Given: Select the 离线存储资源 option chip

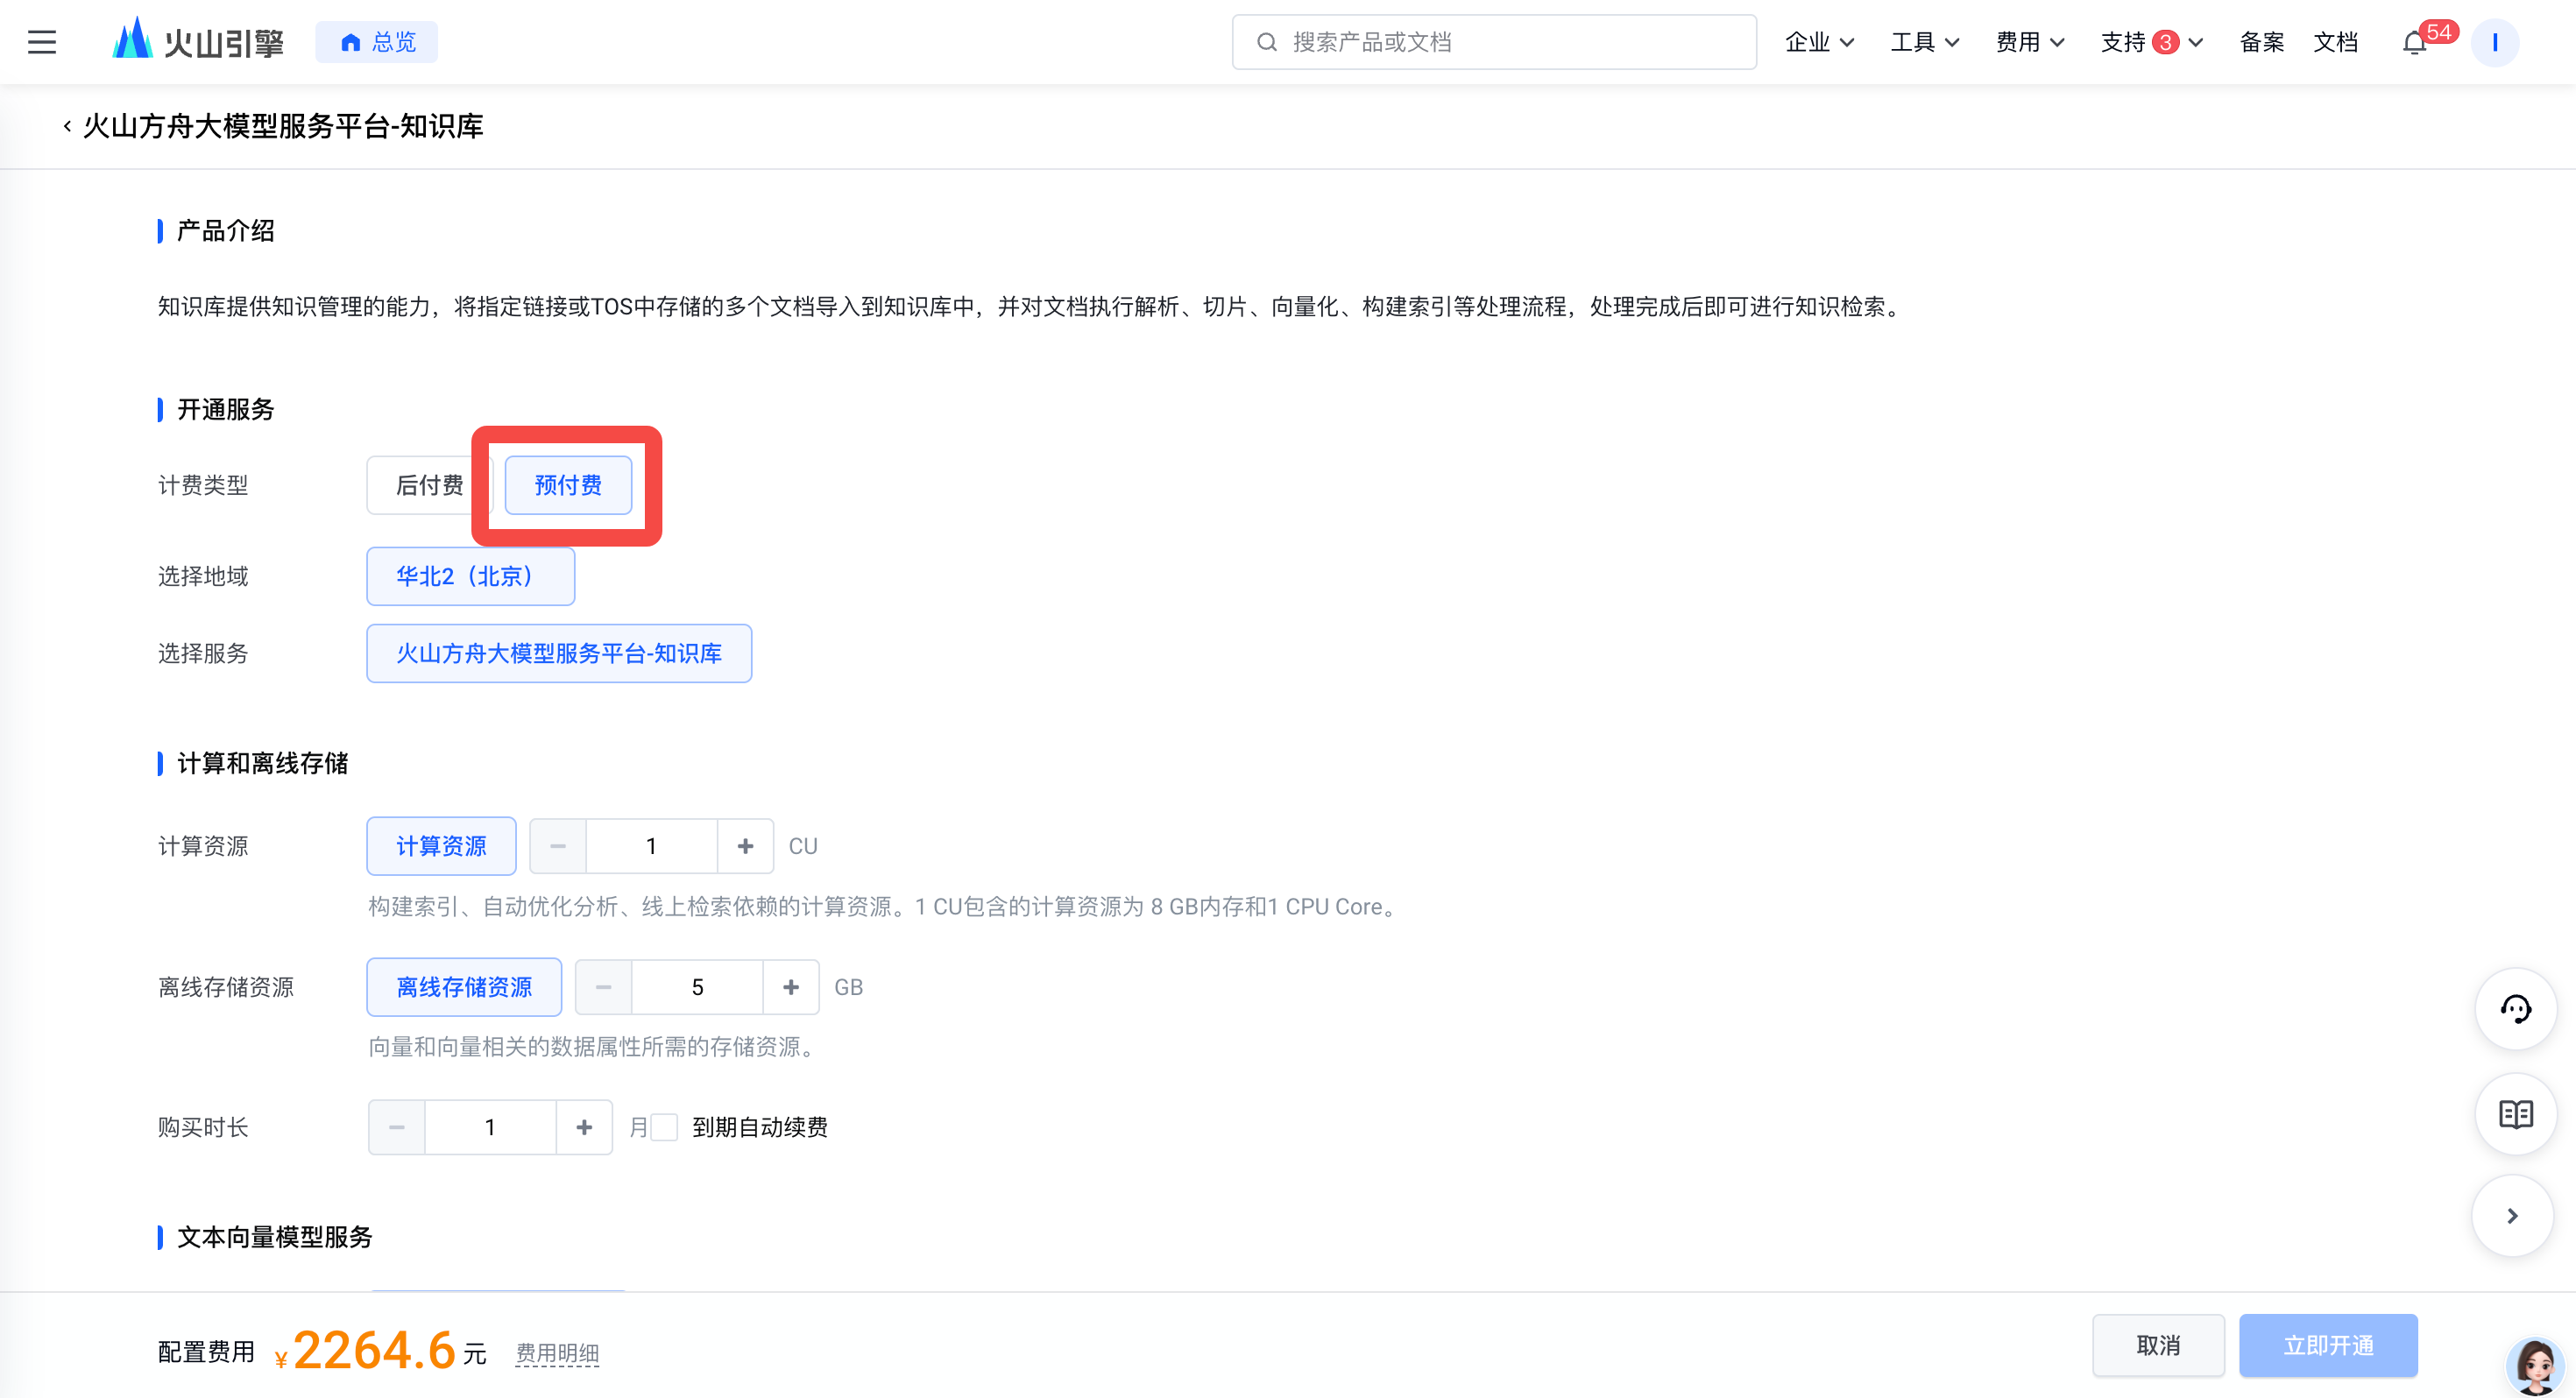Looking at the screenshot, I should (464, 987).
